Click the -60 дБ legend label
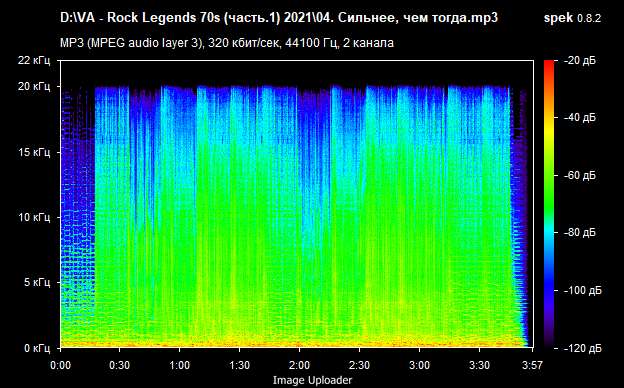624x388 pixels. coord(580,175)
